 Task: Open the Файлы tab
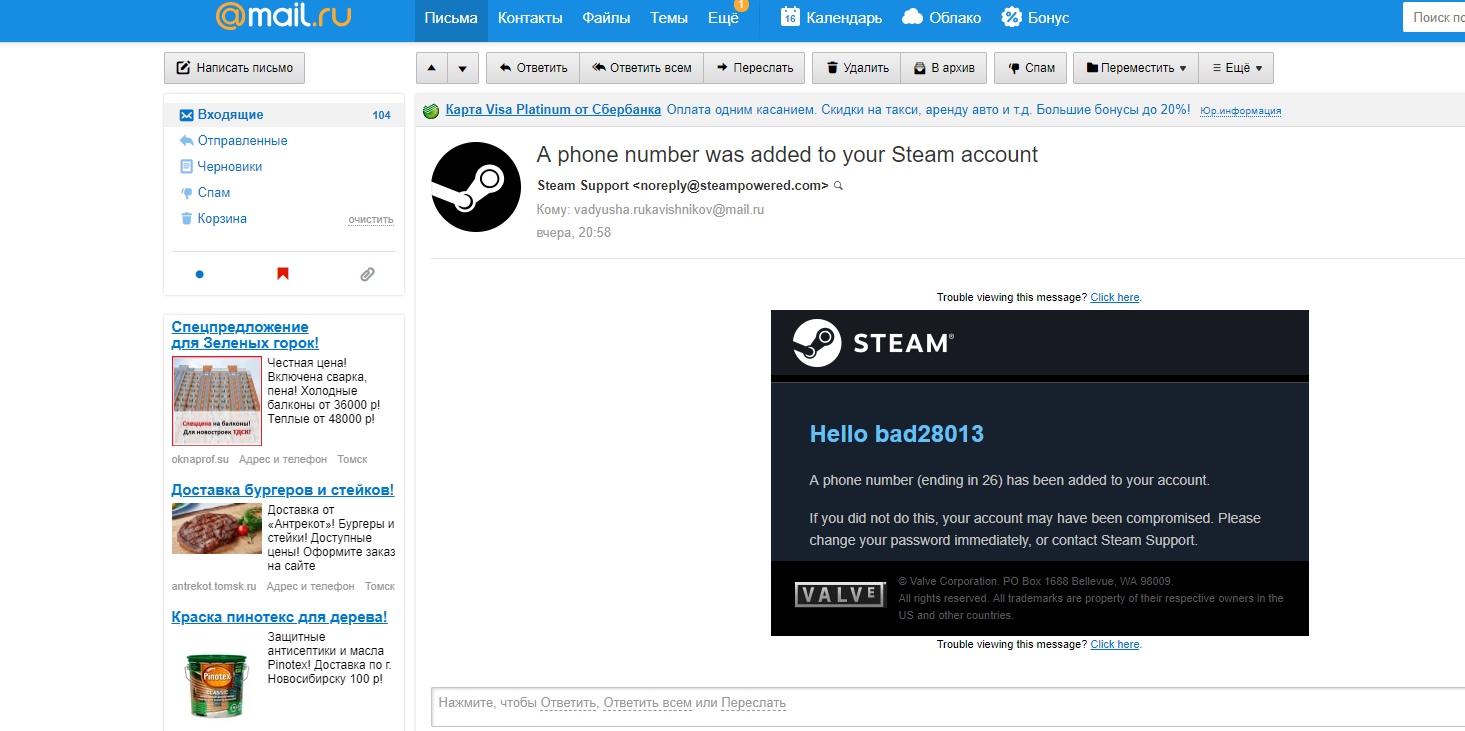[606, 18]
